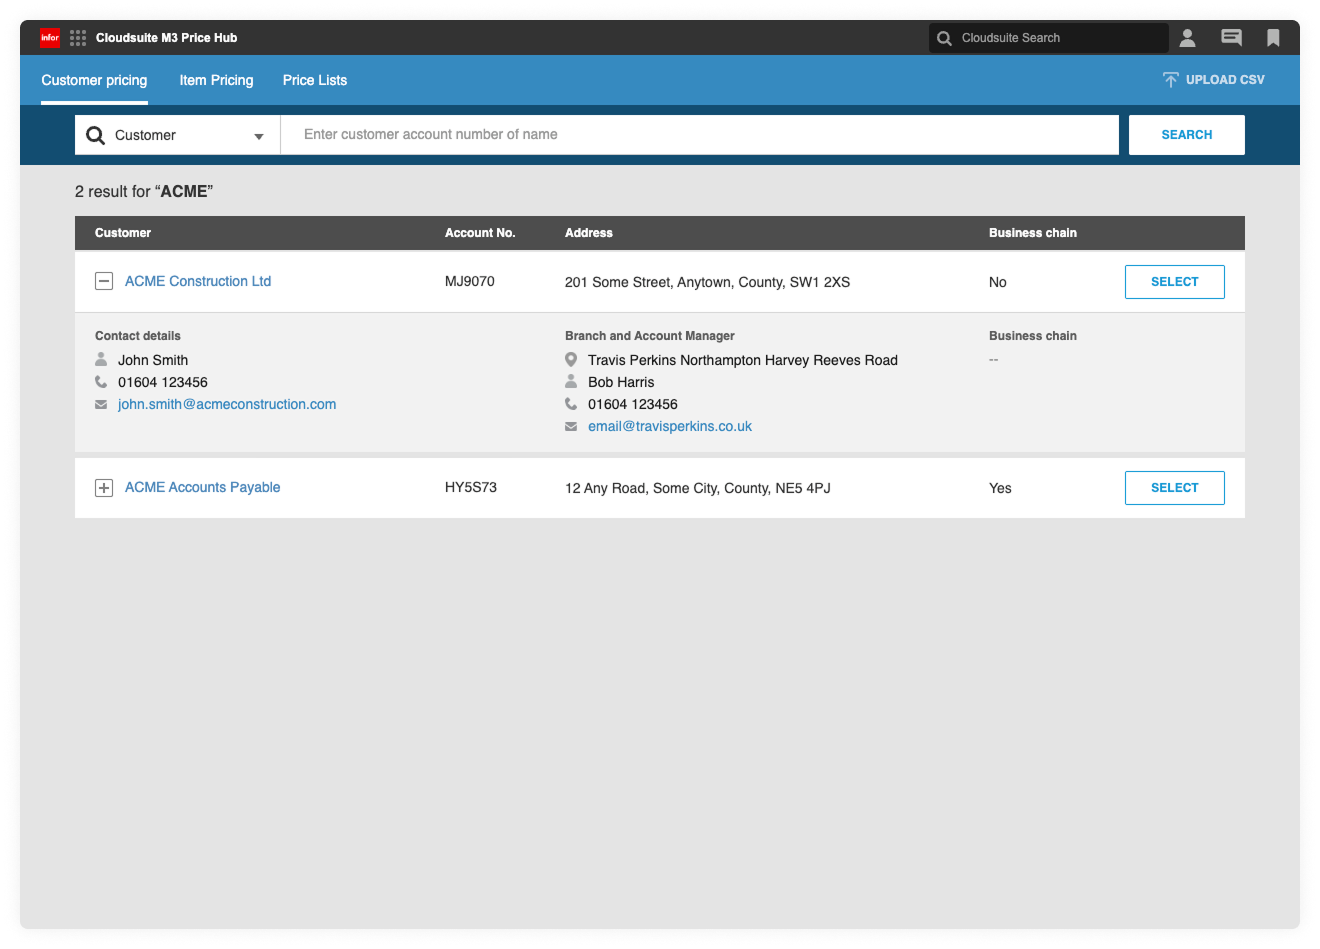Click the location pin icon for Travis Perkins branch
Viewport: 1320px width, 949px height.
pyautogui.click(x=571, y=359)
